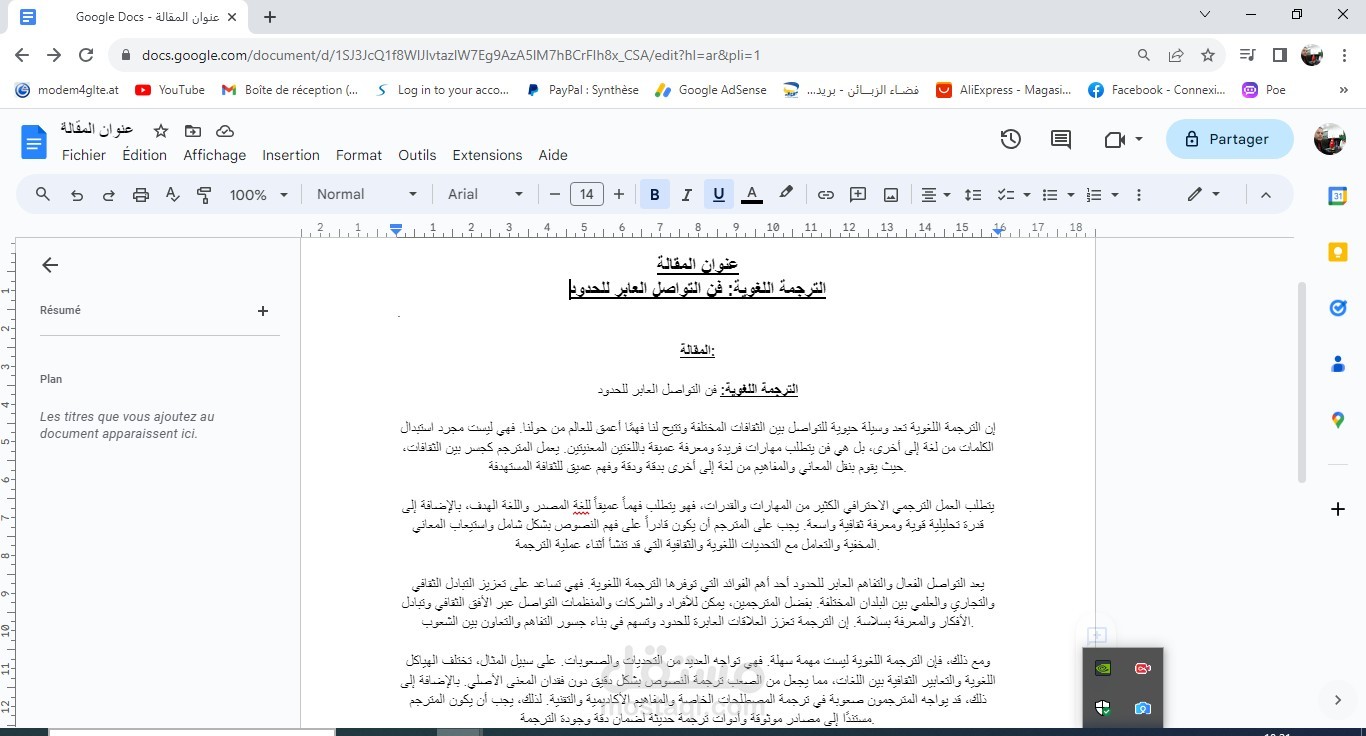Hide the menus with chevron up

(1265, 195)
